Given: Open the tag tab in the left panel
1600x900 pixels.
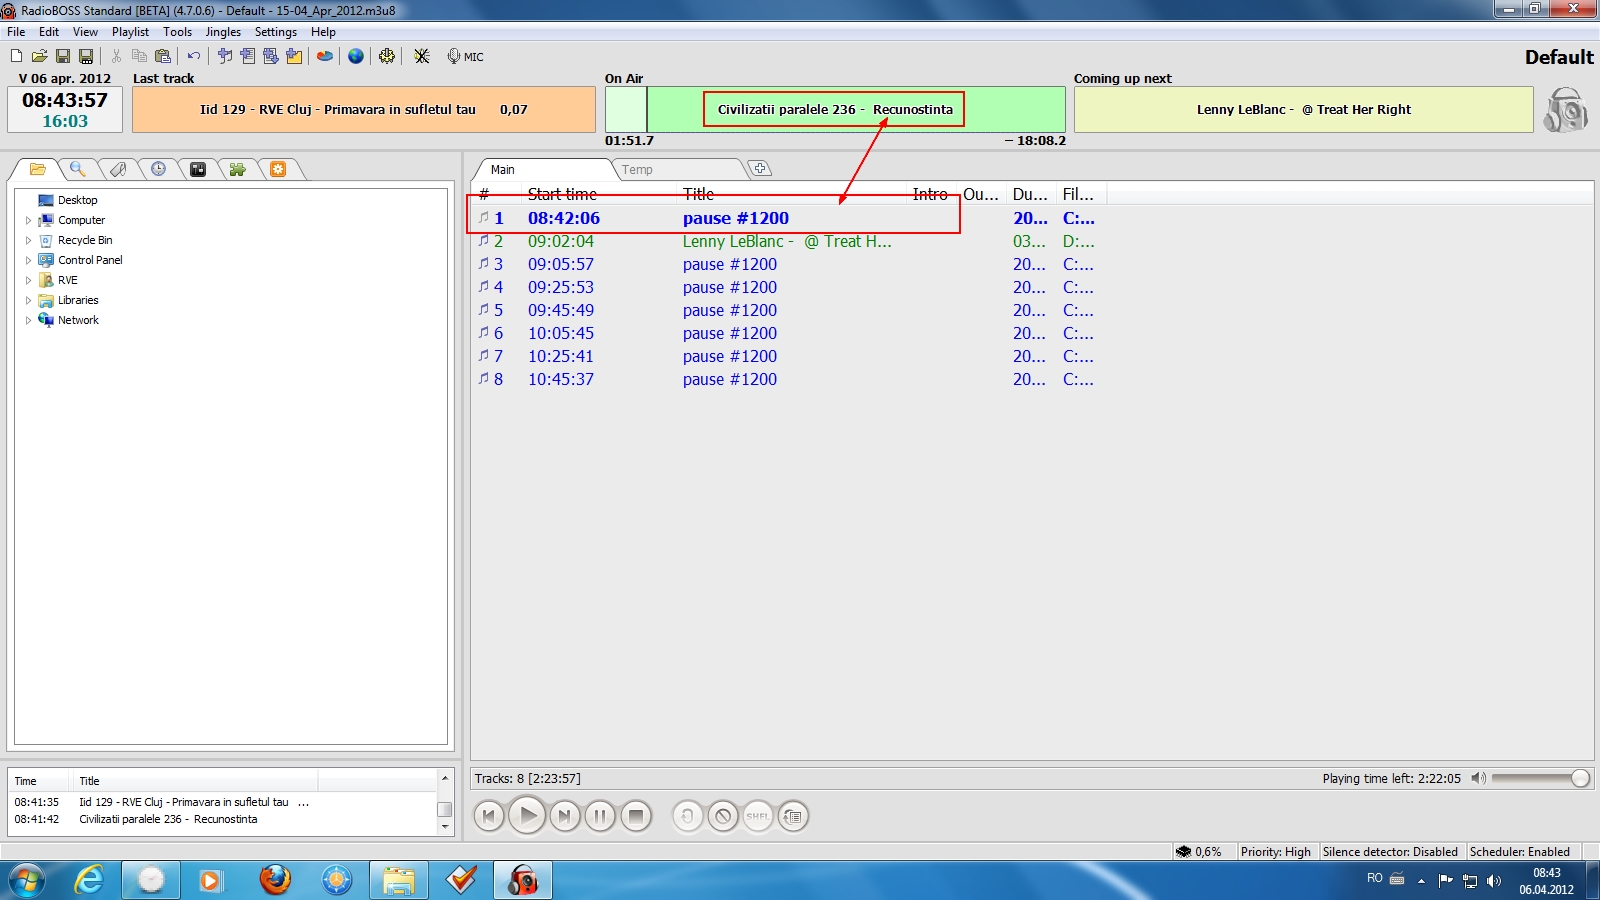Looking at the screenshot, I should click(x=118, y=169).
